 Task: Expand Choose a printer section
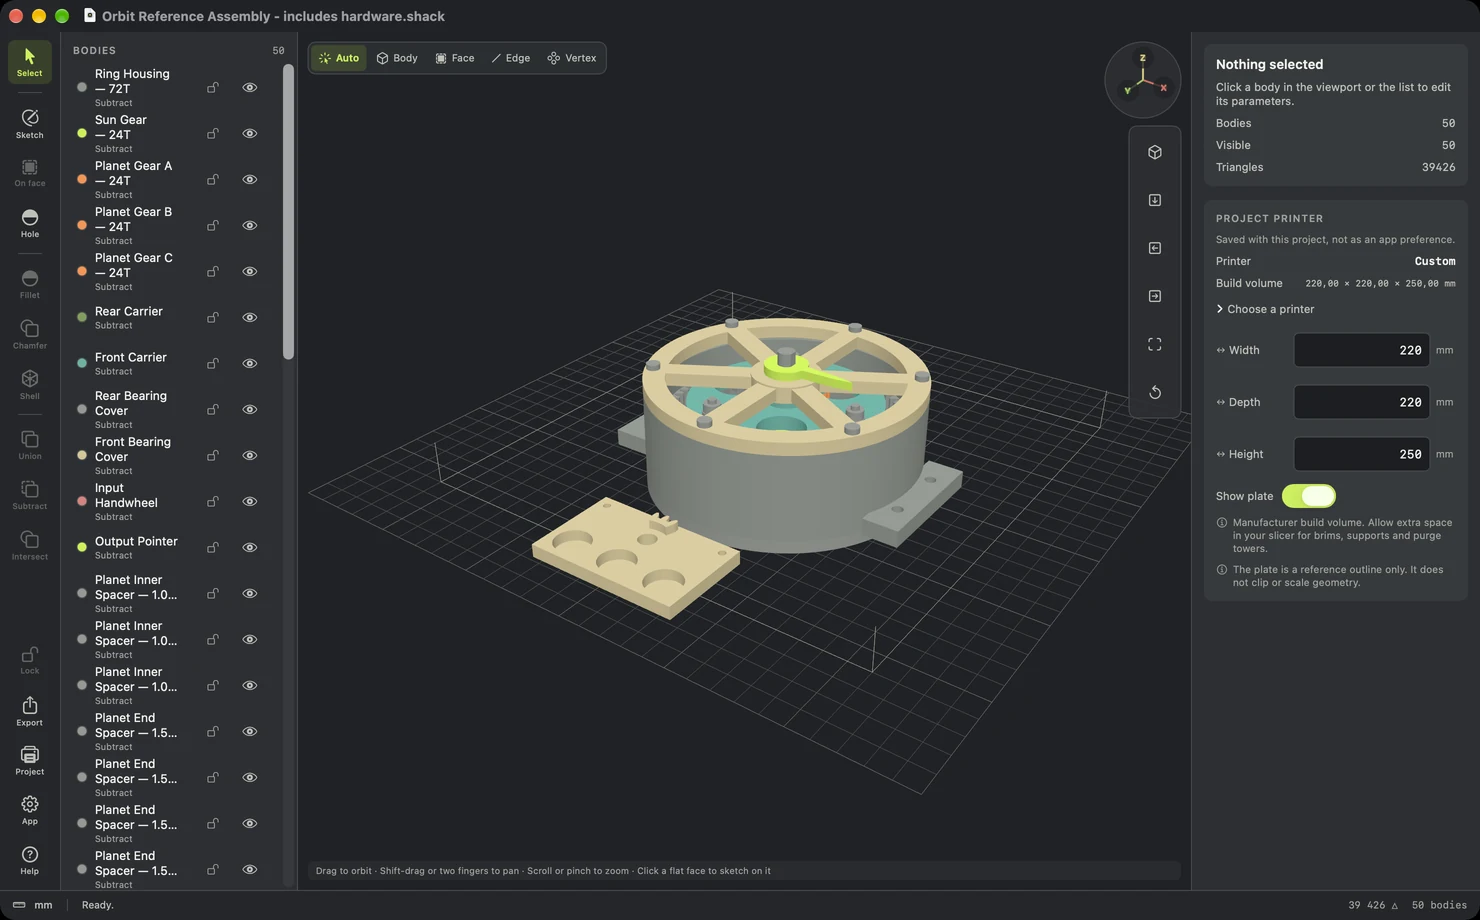(1265, 309)
